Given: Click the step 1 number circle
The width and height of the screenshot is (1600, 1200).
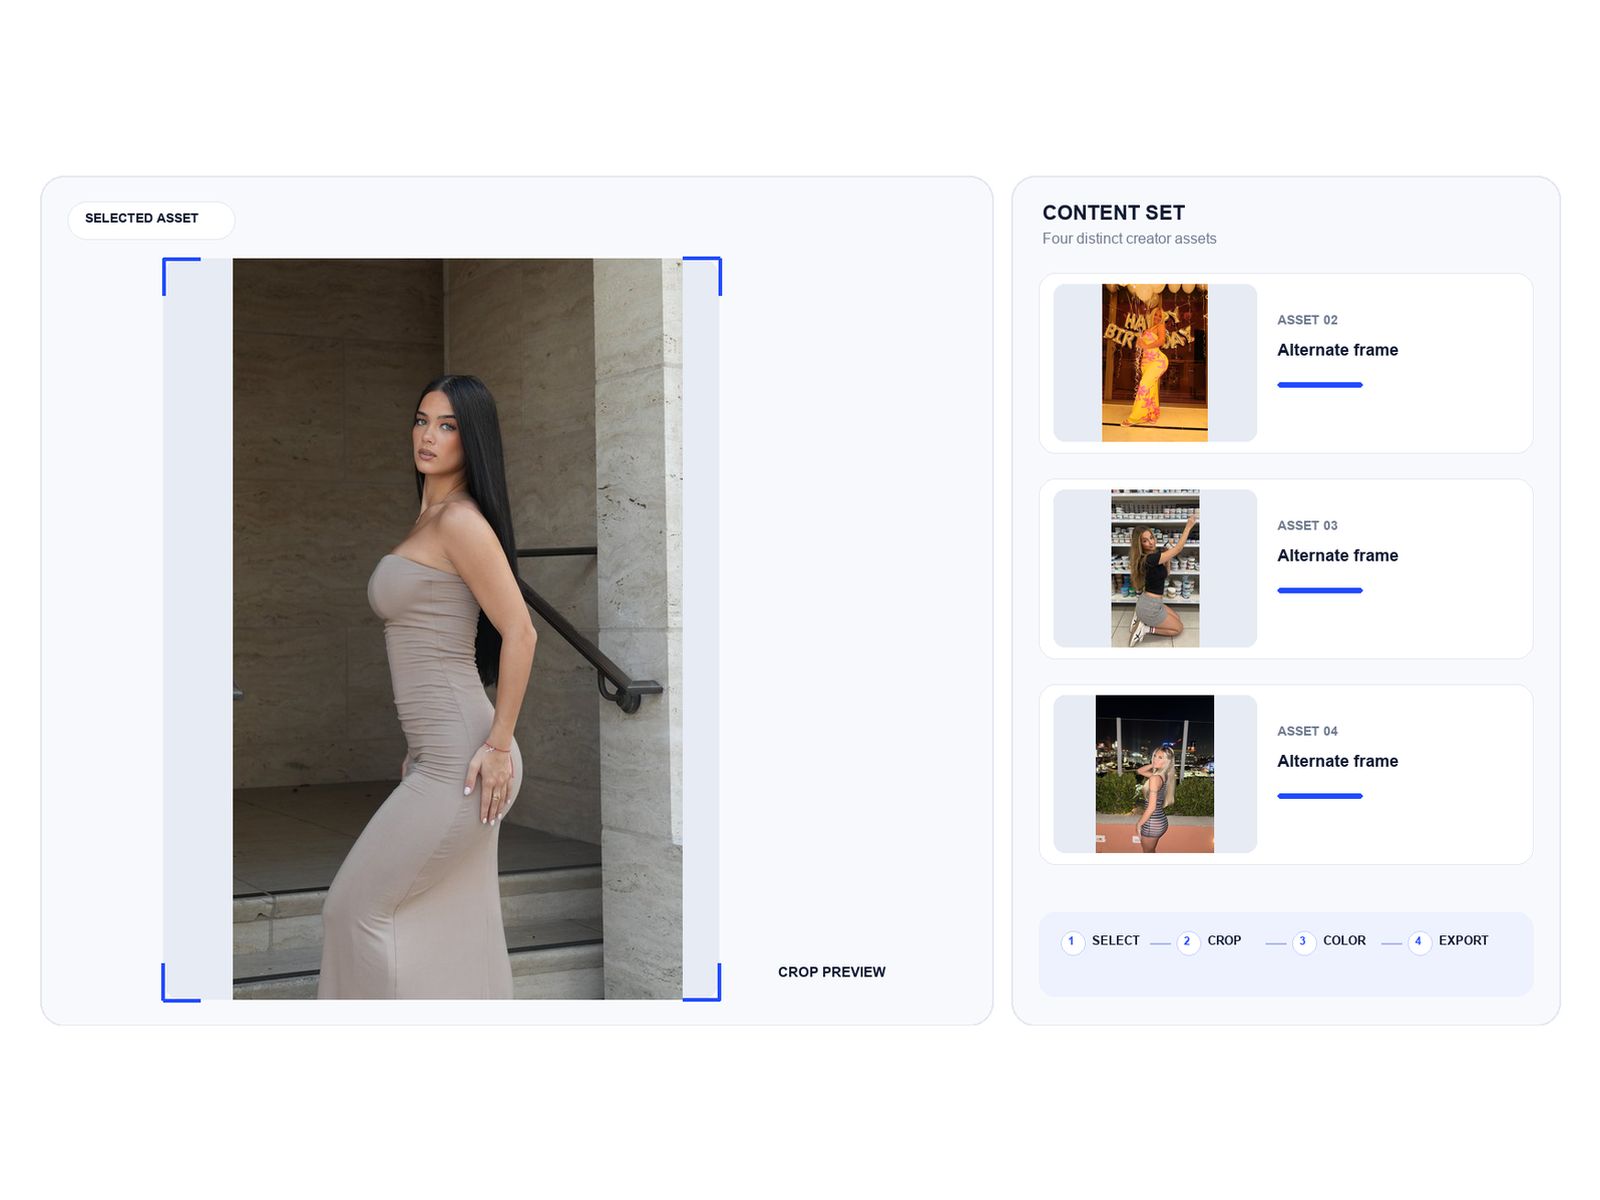Looking at the screenshot, I should click(x=1072, y=942).
